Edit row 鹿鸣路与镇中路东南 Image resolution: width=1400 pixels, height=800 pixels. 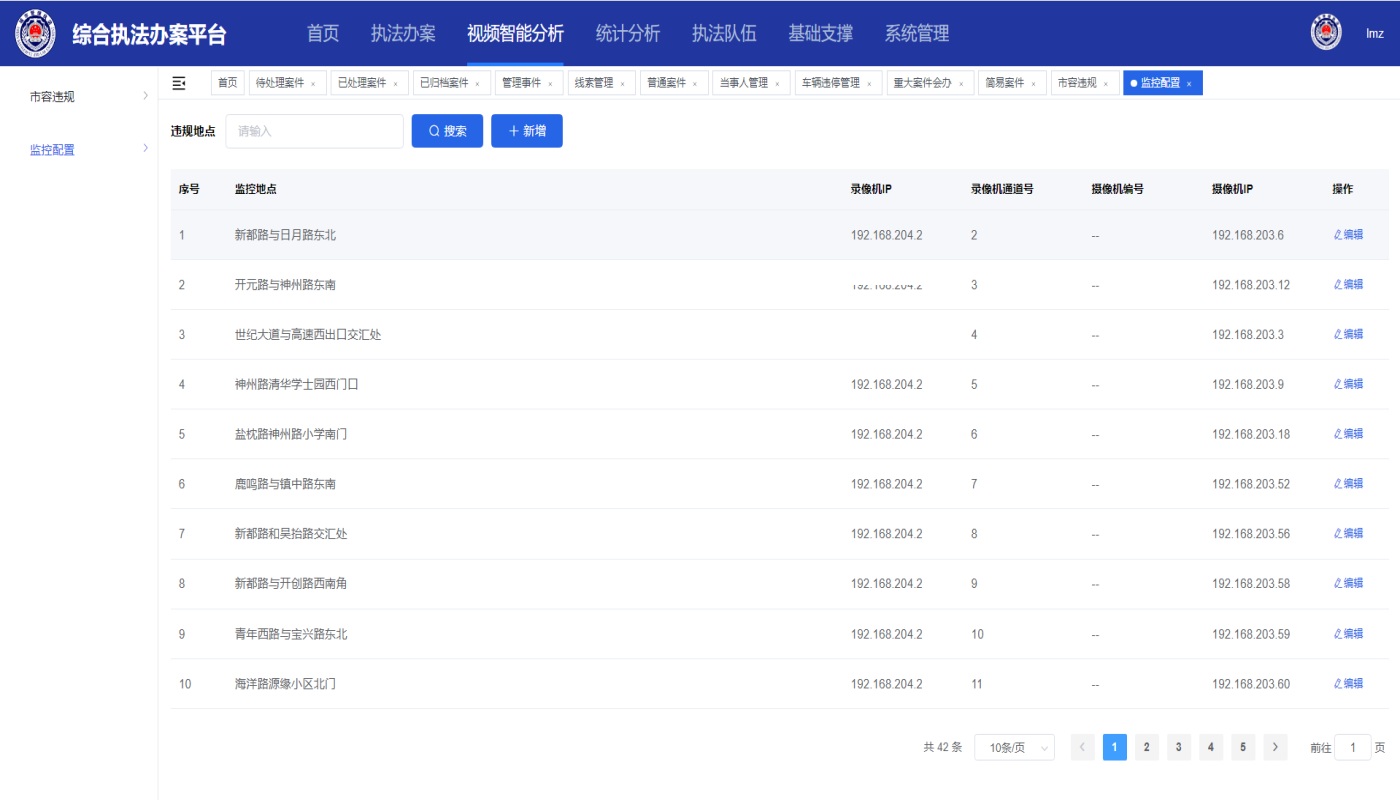pos(1348,484)
